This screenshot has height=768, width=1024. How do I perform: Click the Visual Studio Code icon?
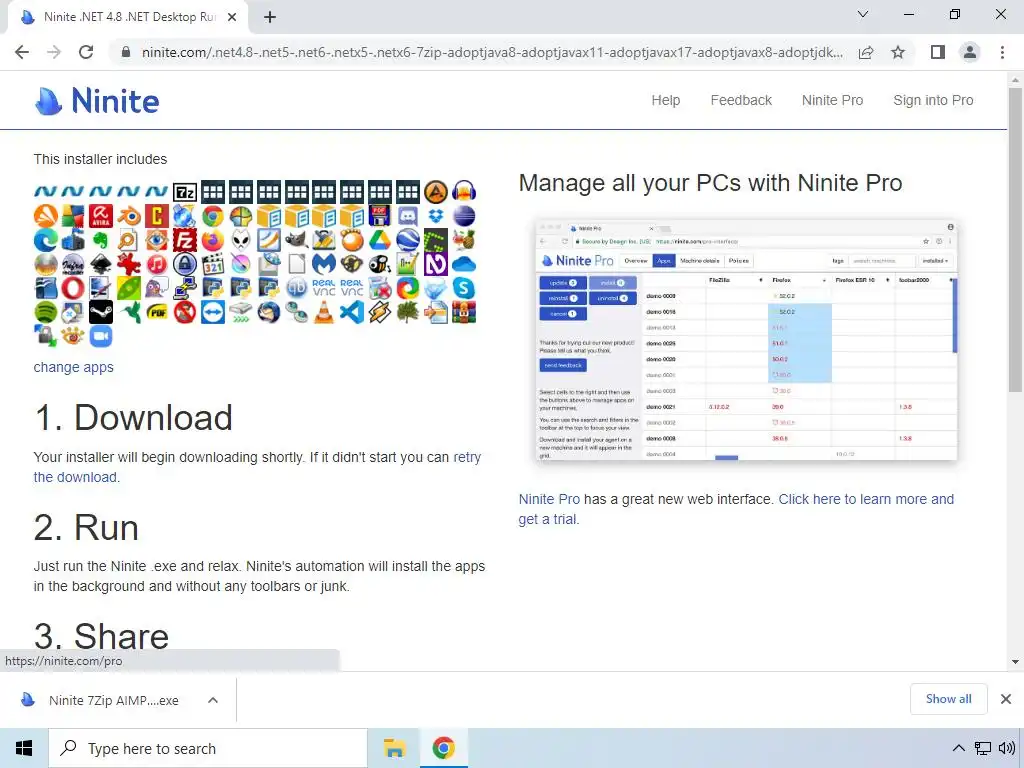pyautogui.click(x=352, y=312)
